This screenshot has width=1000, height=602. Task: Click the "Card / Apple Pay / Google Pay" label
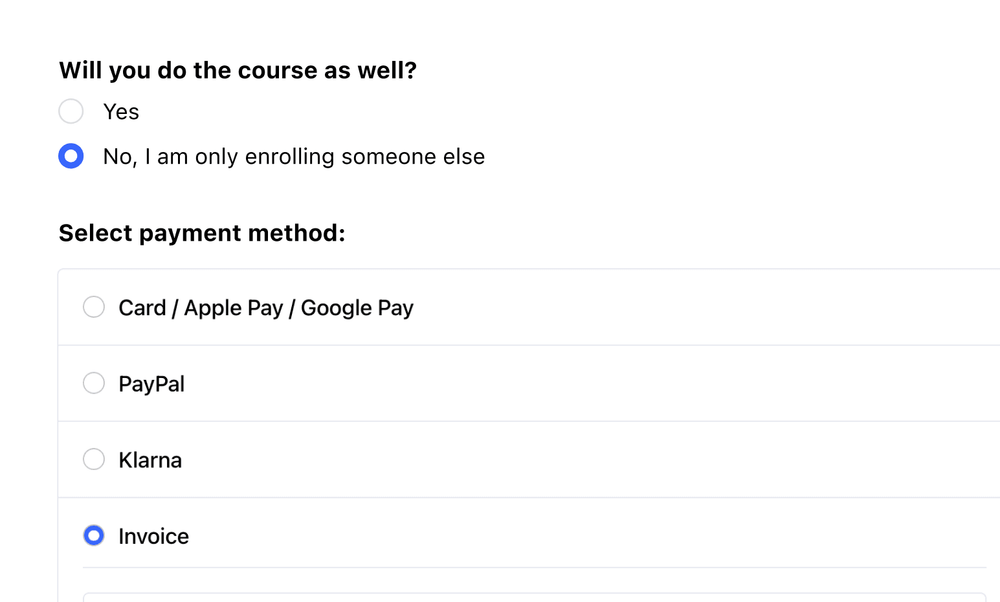(x=265, y=308)
